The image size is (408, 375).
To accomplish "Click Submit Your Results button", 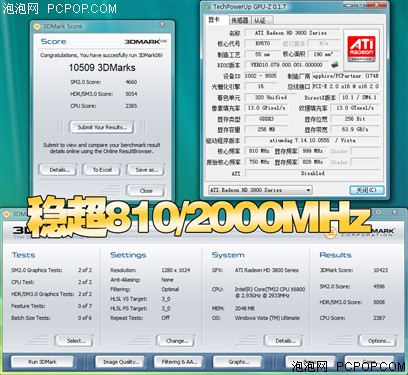I will (102, 127).
